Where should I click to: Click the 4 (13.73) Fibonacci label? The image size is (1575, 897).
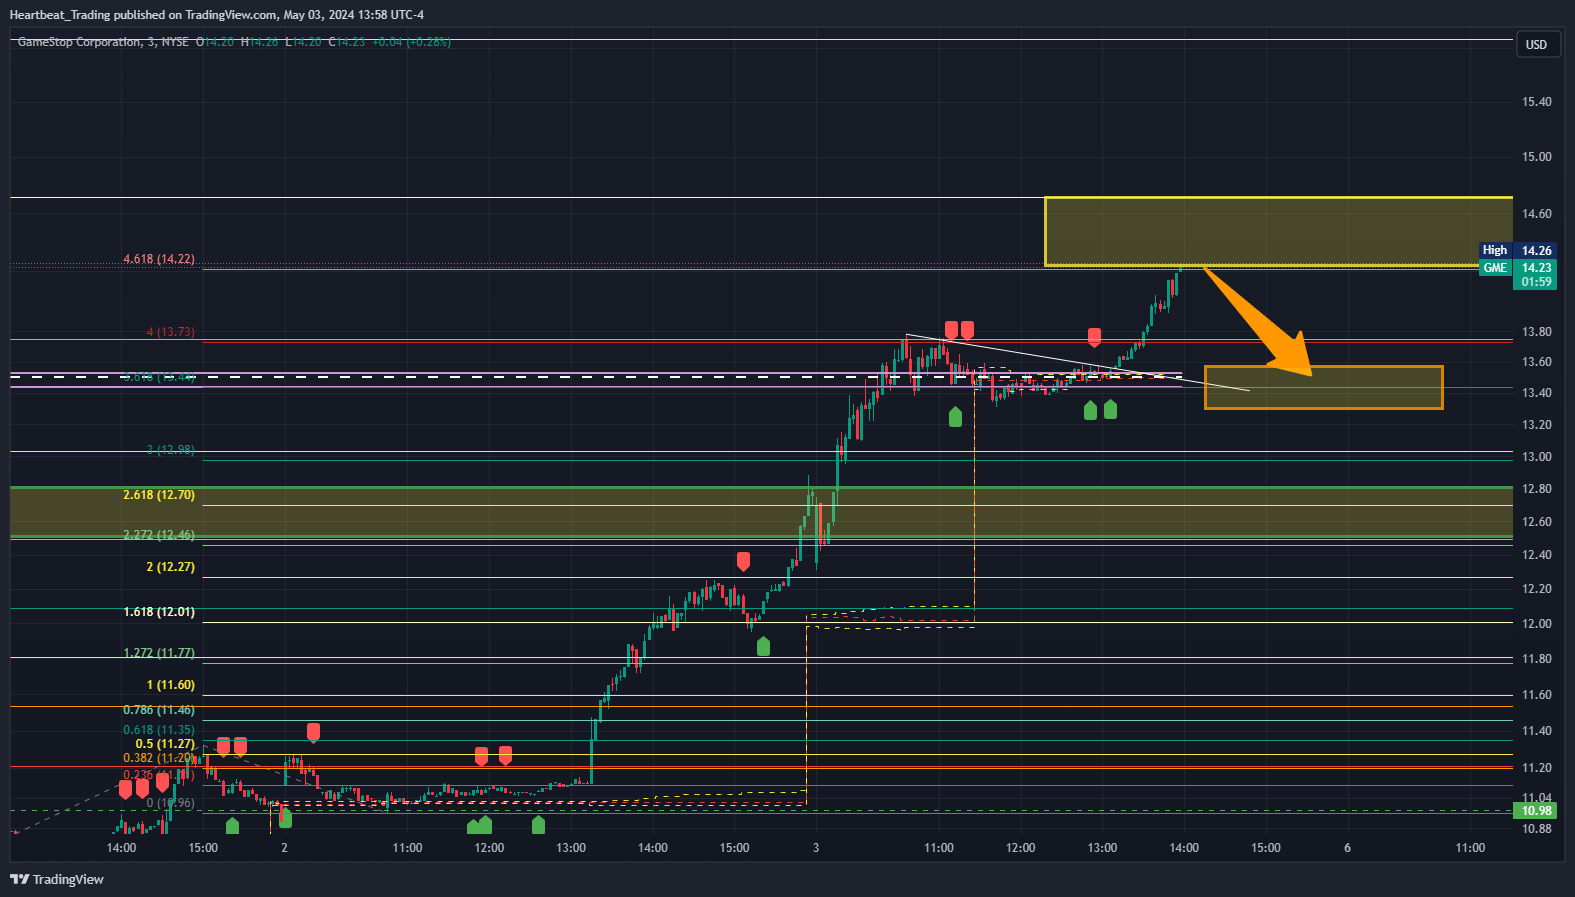tap(171, 332)
